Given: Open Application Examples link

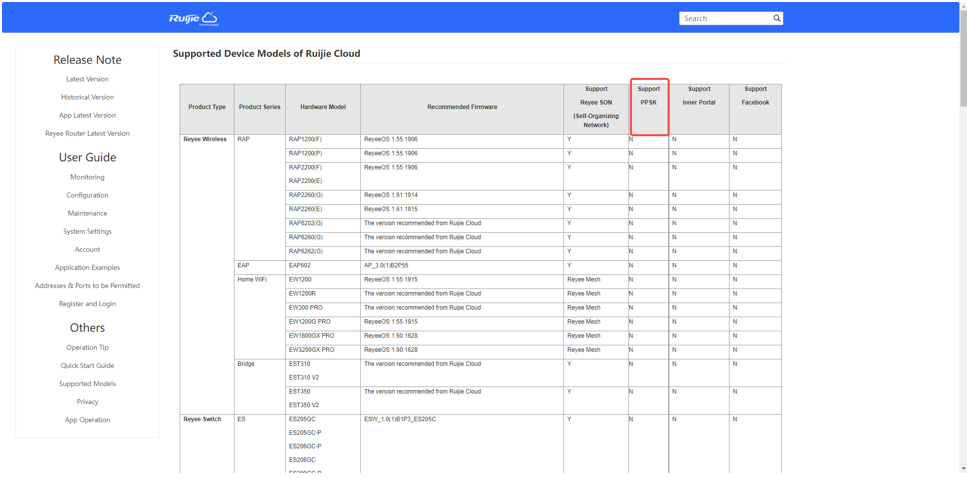Looking at the screenshot, I should [88, 268].
